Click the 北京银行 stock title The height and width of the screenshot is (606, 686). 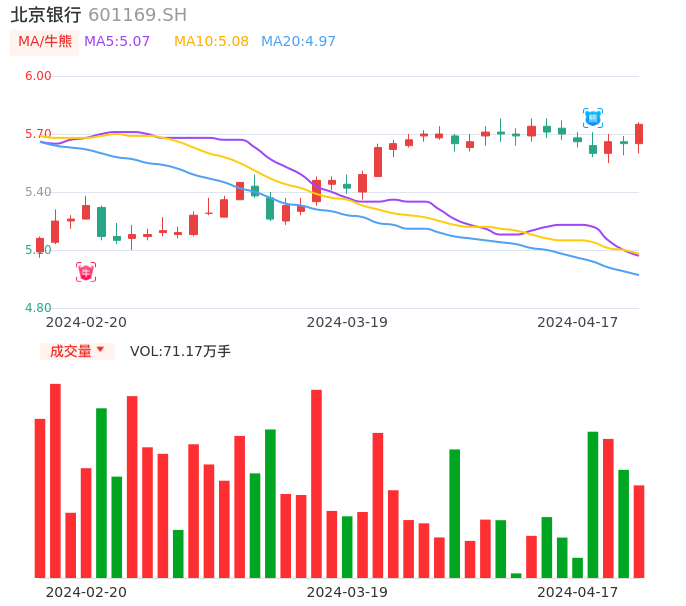[x=46, y=15]
